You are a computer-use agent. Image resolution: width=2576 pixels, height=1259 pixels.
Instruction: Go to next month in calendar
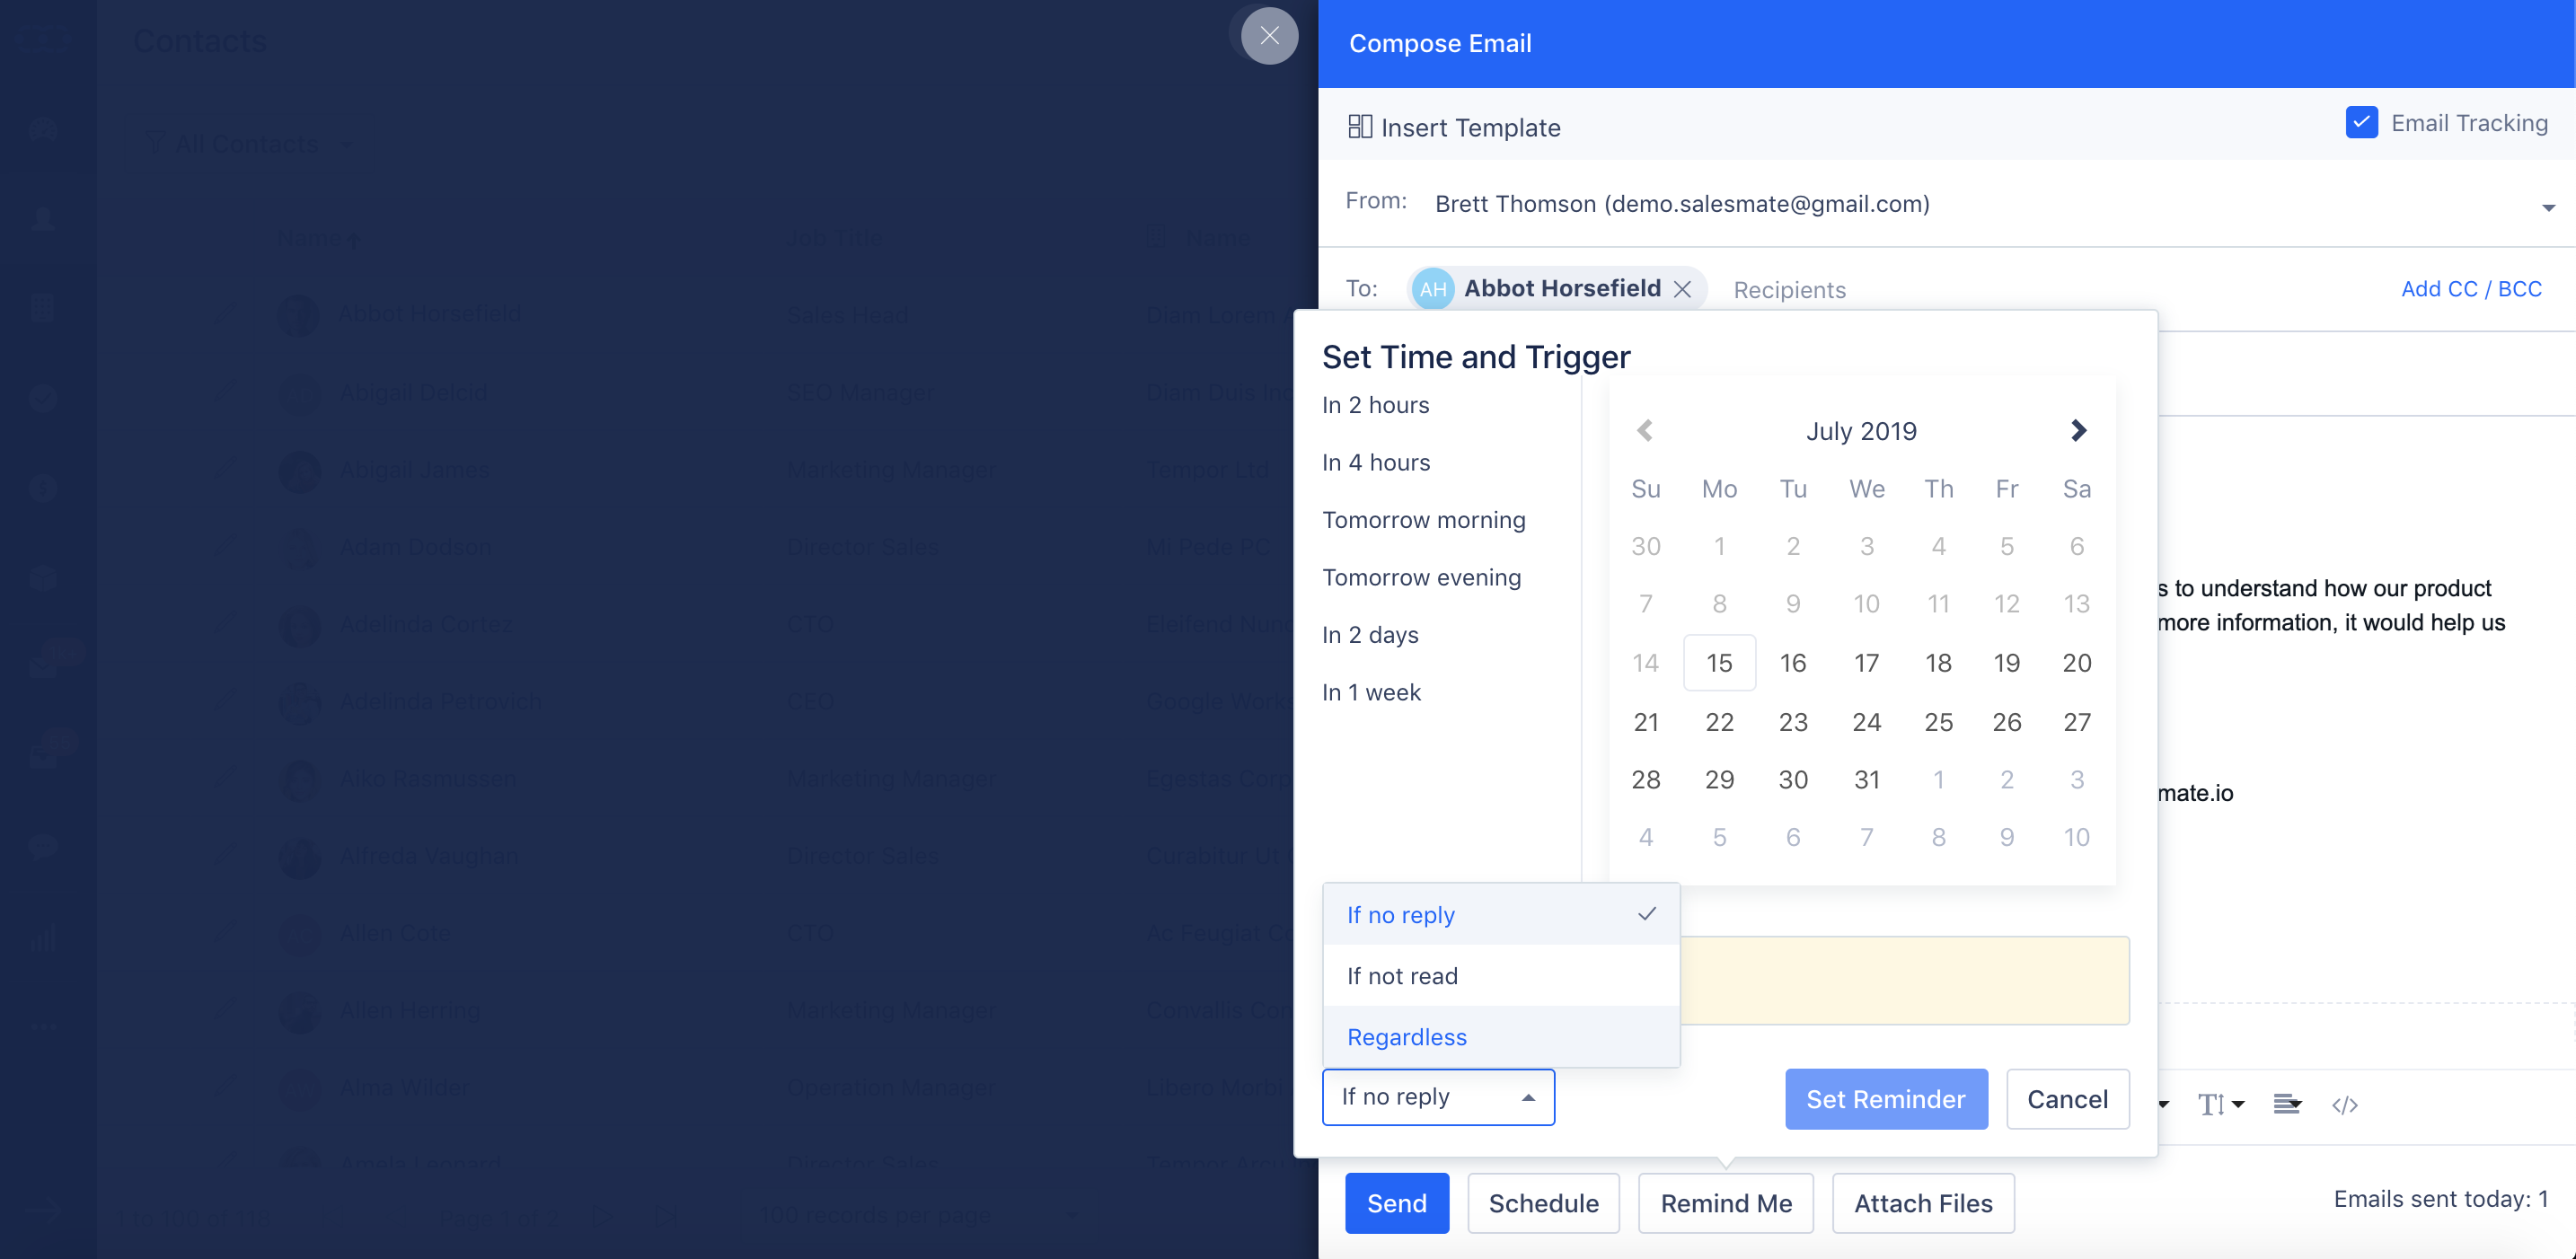point(2078,431)
